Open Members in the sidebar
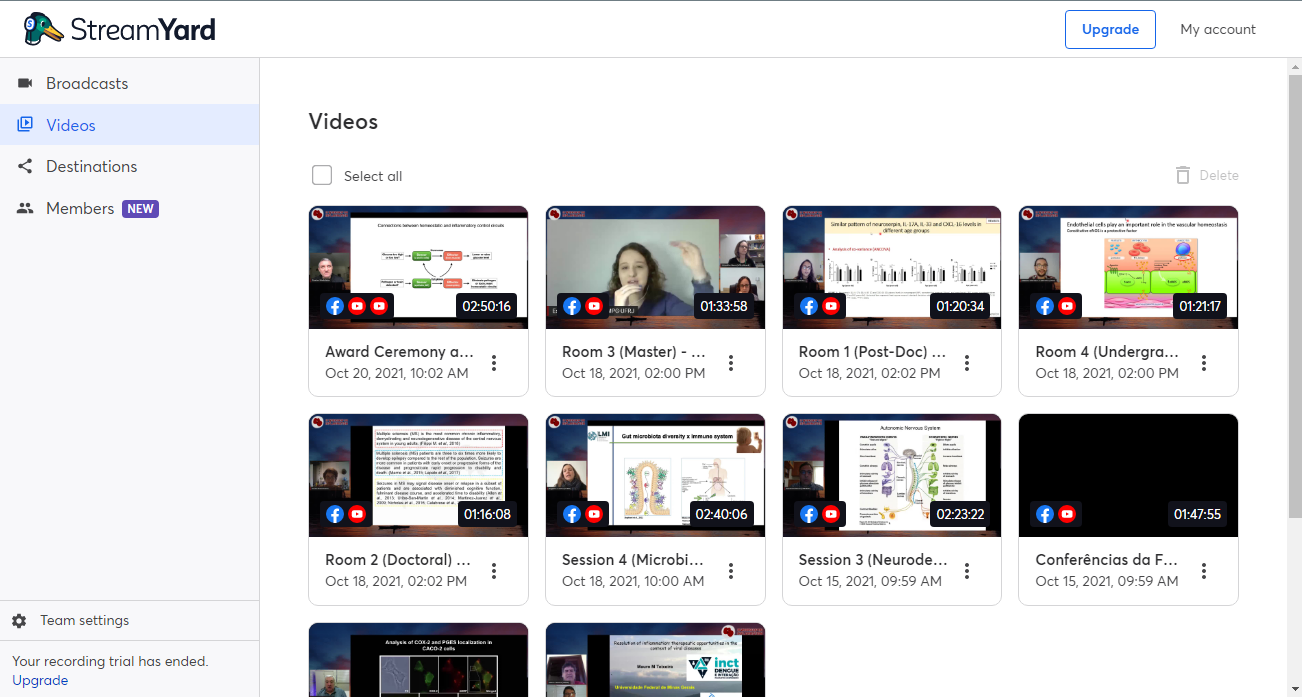The width and height of the screenshot is (1302, 697). (129, 208)
